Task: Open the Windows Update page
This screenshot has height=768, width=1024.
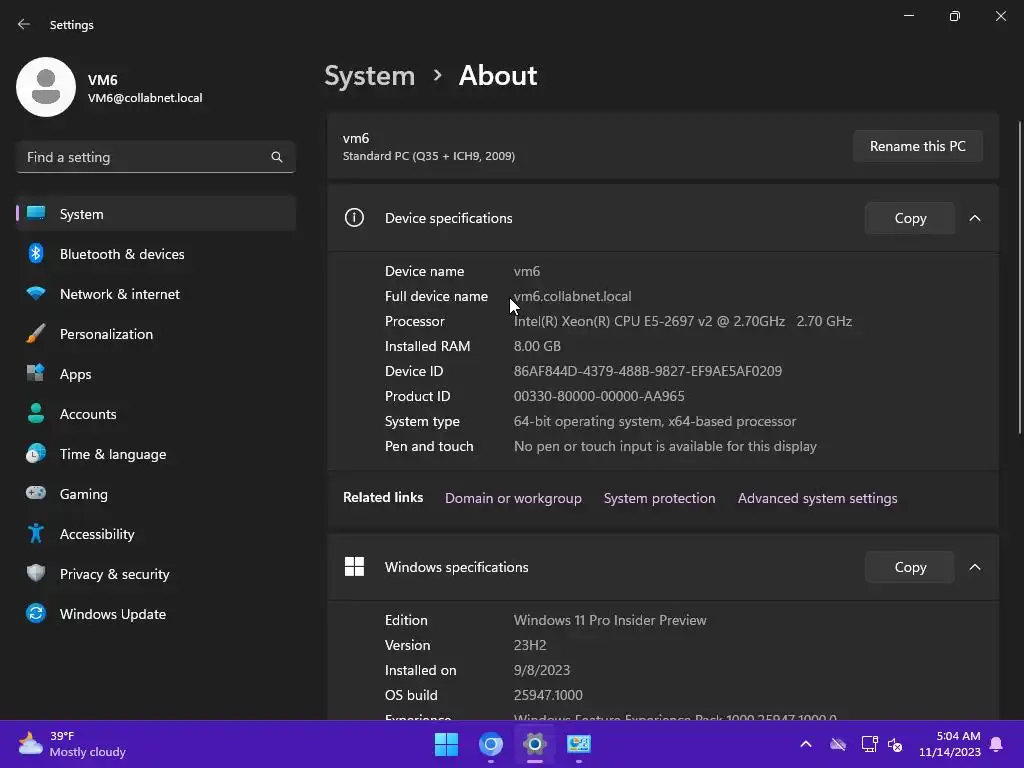Action: [156, 614]
